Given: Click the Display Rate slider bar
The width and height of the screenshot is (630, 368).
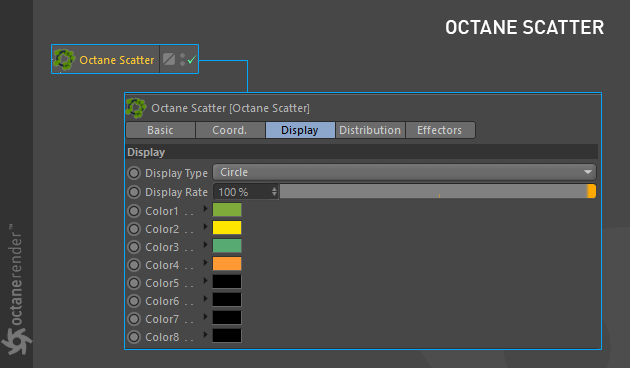Looking at the screenshot, I should point(438,191).
